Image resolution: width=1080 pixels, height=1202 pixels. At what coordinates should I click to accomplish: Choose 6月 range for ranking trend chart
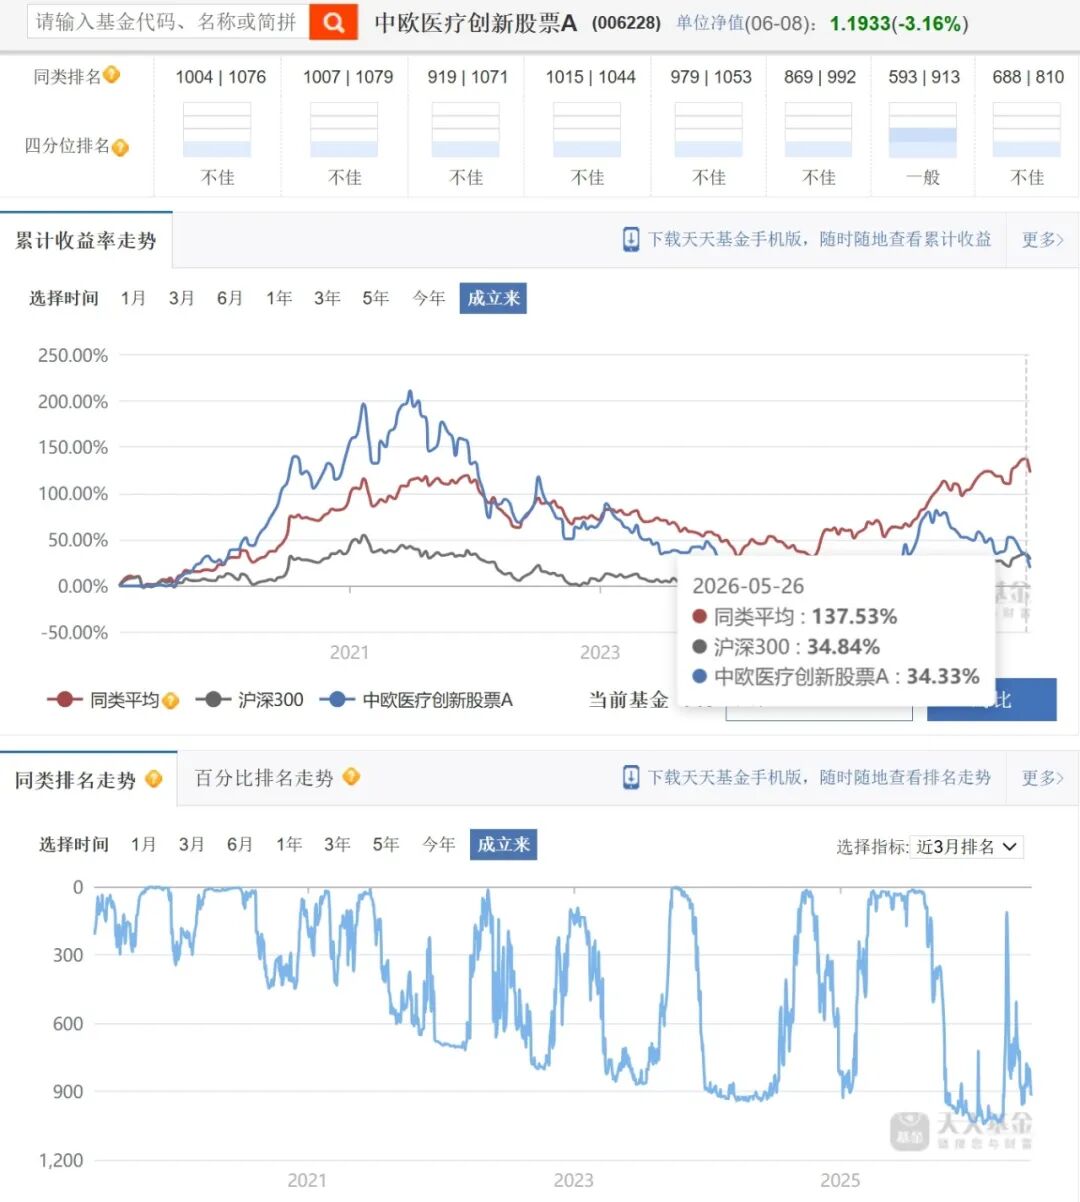(240, 844)
